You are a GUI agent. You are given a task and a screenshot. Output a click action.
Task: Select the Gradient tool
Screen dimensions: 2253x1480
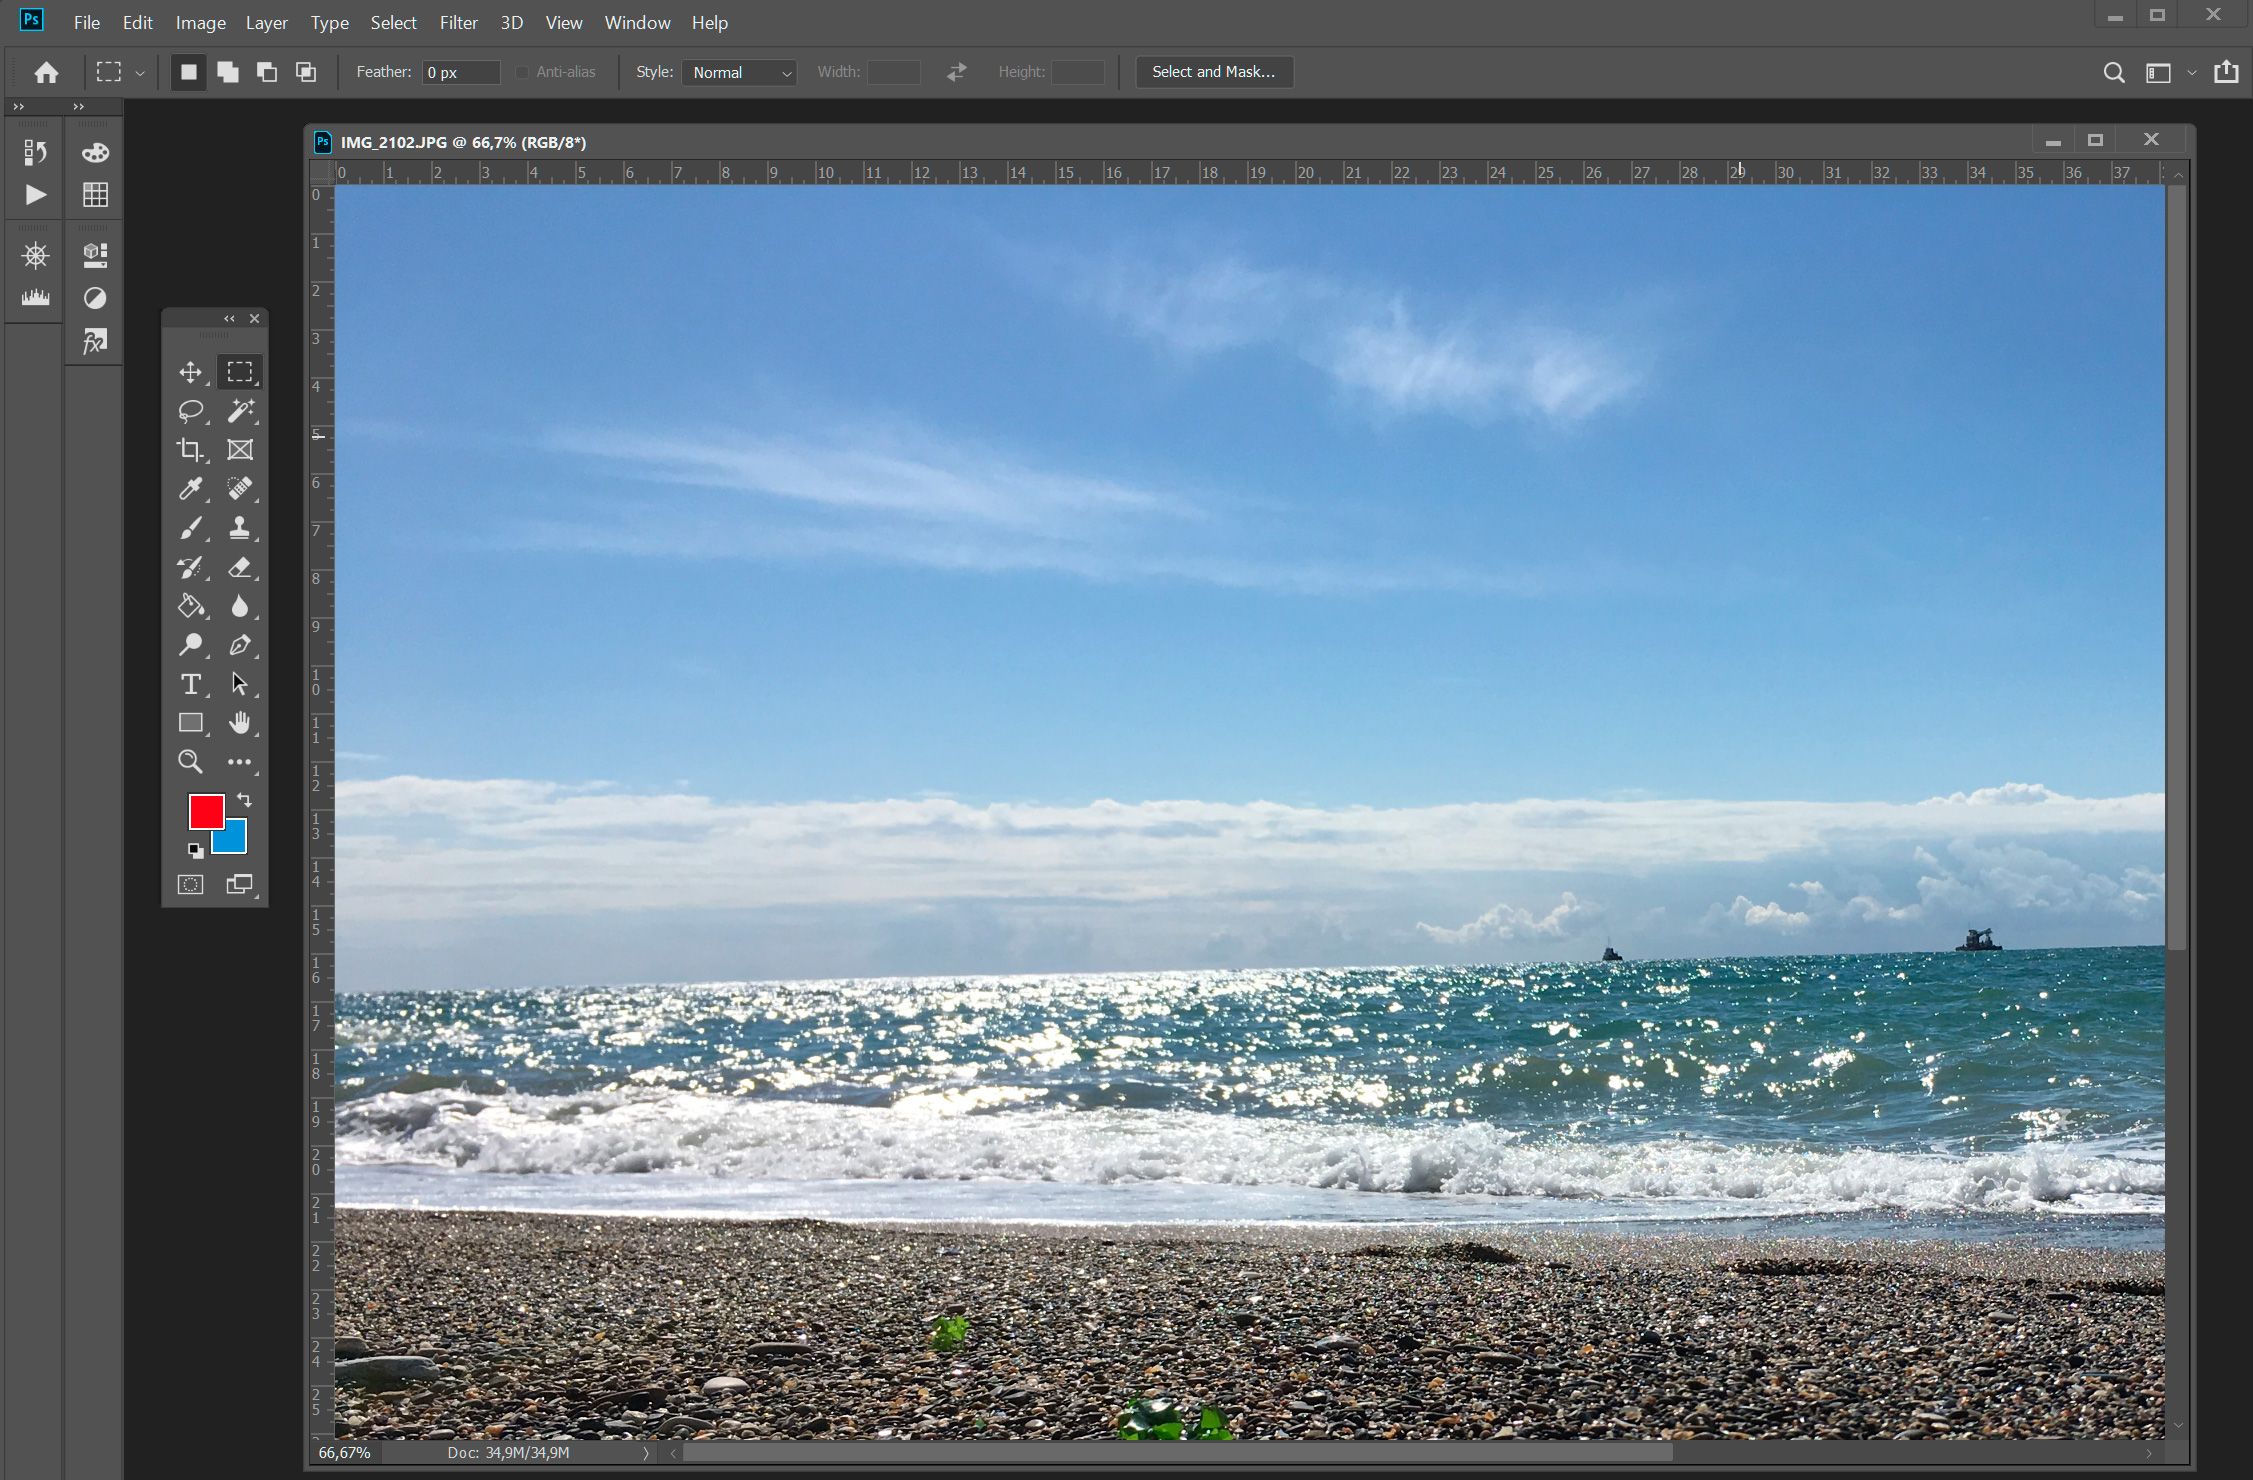192,605
